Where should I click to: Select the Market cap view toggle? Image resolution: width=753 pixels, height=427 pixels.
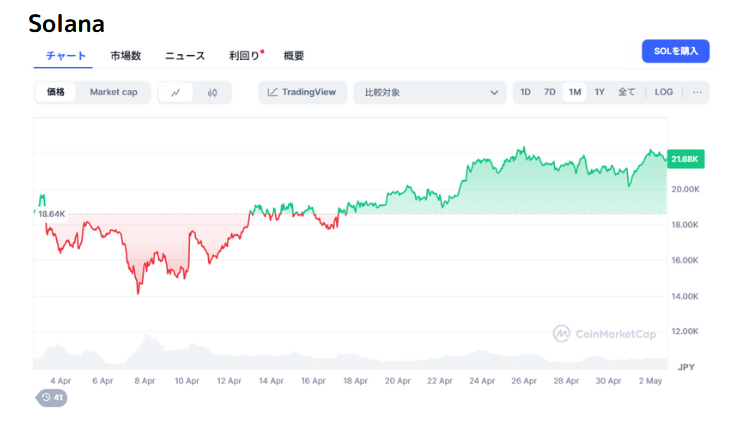click(113, 92)
